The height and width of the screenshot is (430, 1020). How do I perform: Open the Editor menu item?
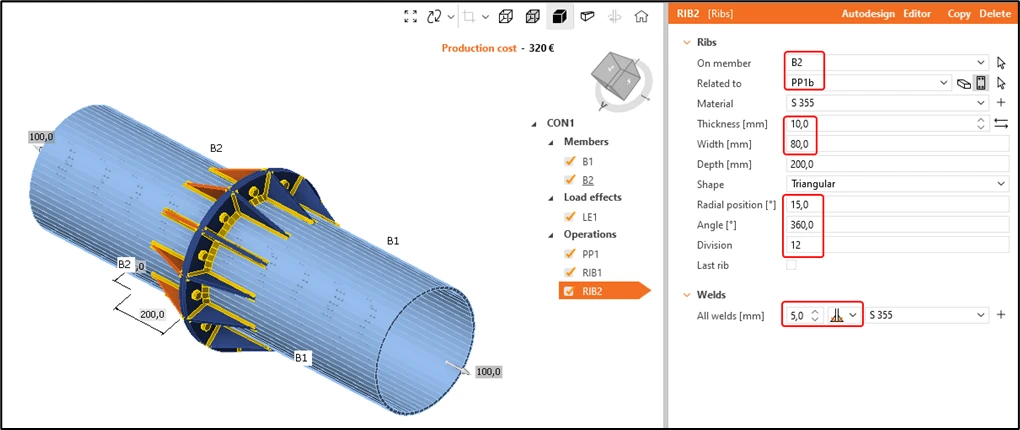click(x=917, y=14)
